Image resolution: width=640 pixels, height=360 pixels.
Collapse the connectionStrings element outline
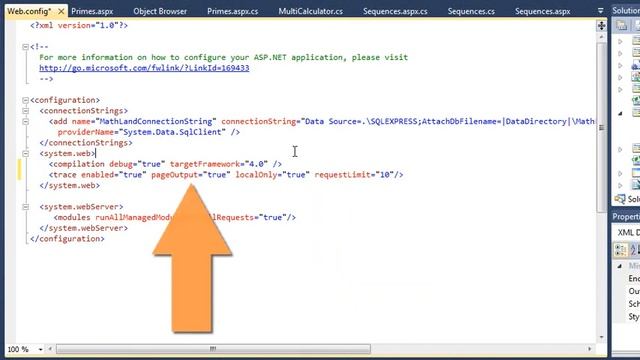click(25, 111)
